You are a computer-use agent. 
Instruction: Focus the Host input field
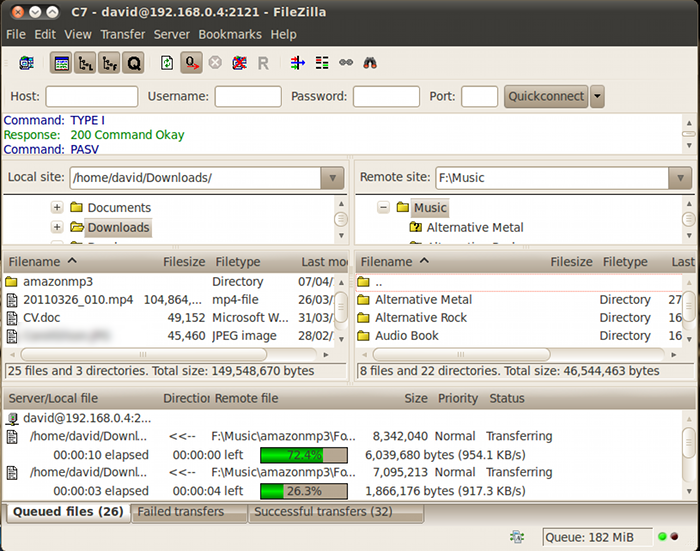click(92, 96)
